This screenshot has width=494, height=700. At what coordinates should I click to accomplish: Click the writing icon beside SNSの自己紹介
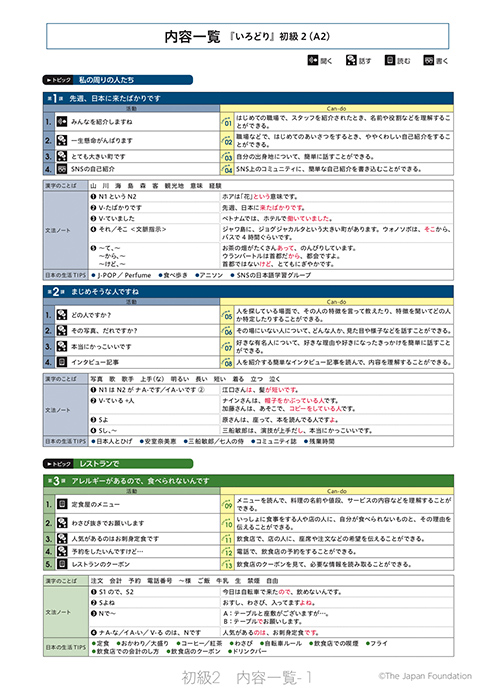click(x=62, y=169)
